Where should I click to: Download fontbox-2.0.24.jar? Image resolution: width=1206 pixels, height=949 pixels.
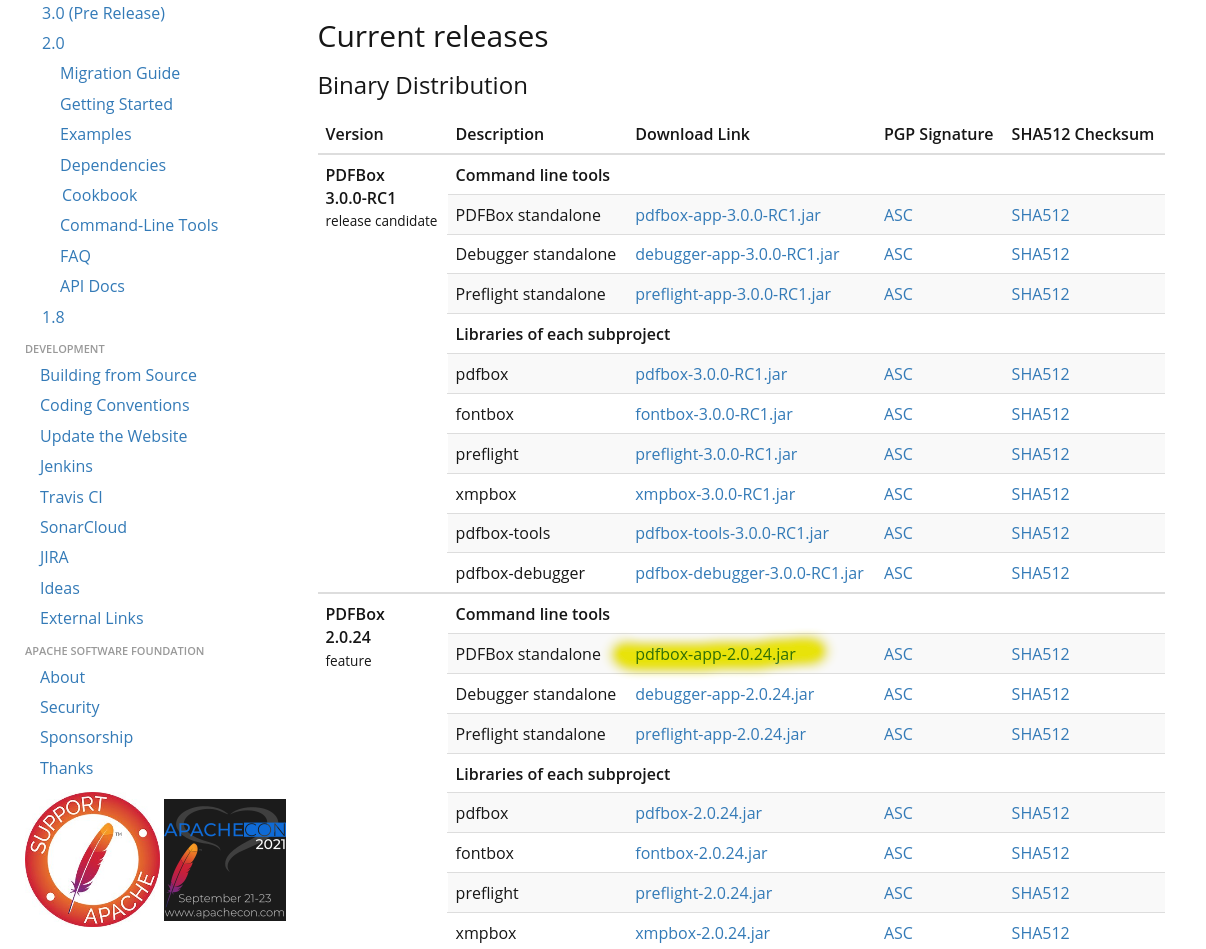[701, 853]
